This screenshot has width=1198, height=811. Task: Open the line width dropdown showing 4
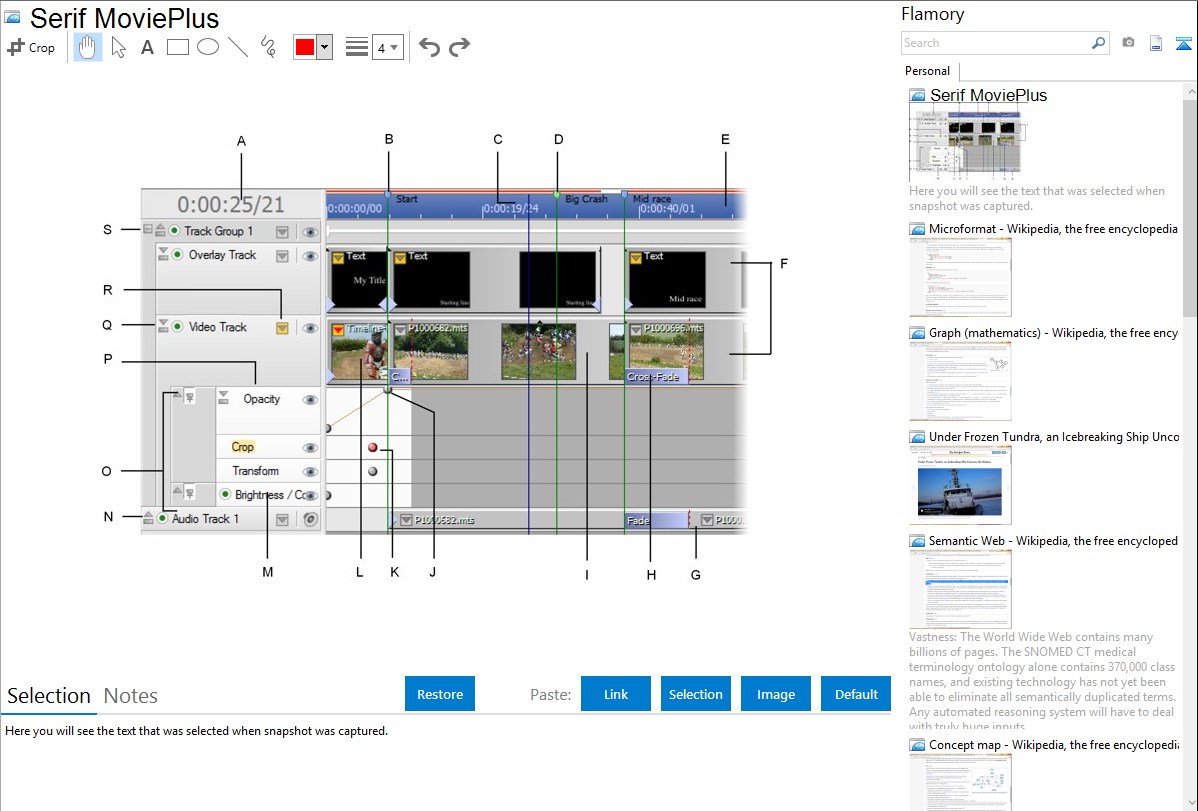[387, 47]
